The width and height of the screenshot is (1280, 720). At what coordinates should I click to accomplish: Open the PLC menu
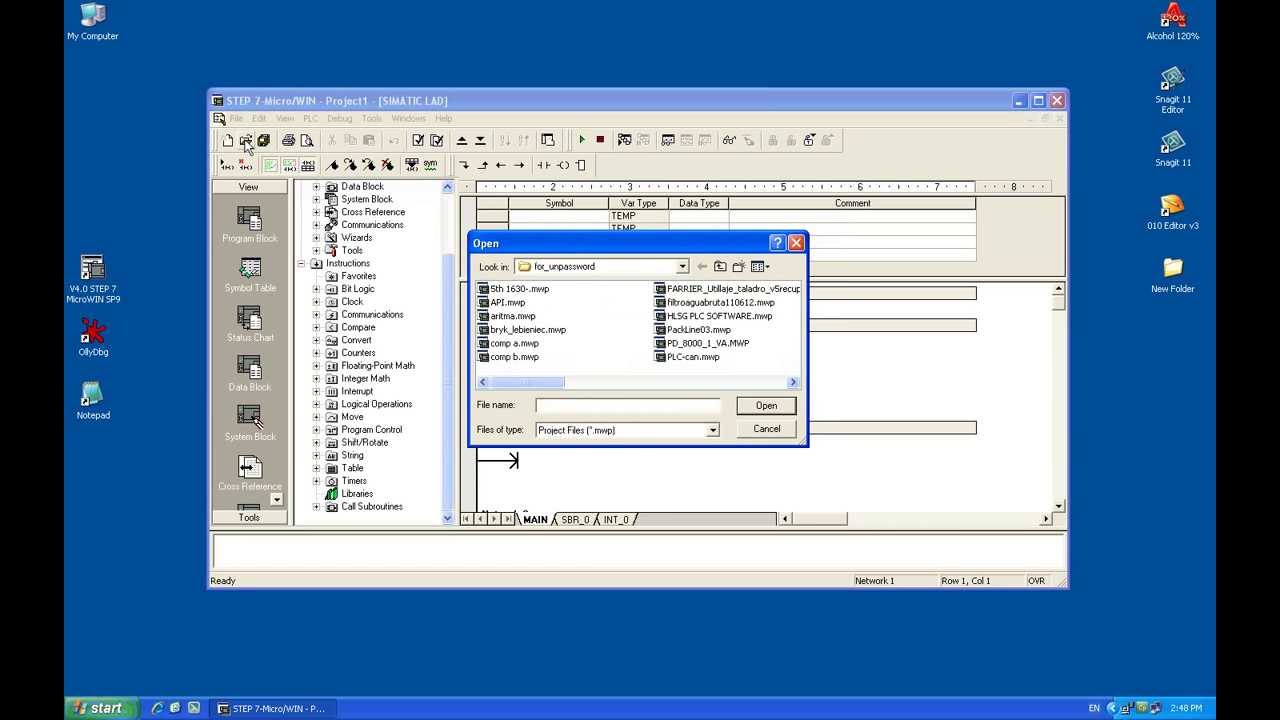coord(310,119)
